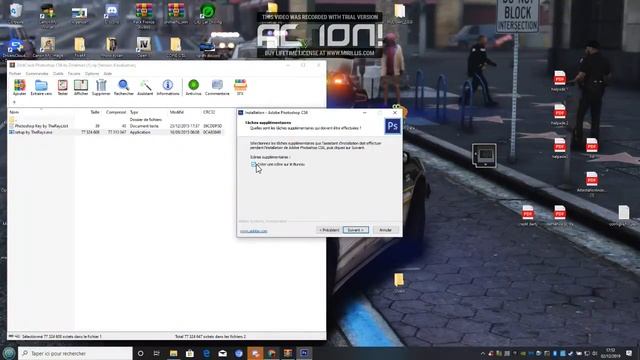Click the Suivant button in installer
This screenshot has width=640, height=360.
click(356, 230)
